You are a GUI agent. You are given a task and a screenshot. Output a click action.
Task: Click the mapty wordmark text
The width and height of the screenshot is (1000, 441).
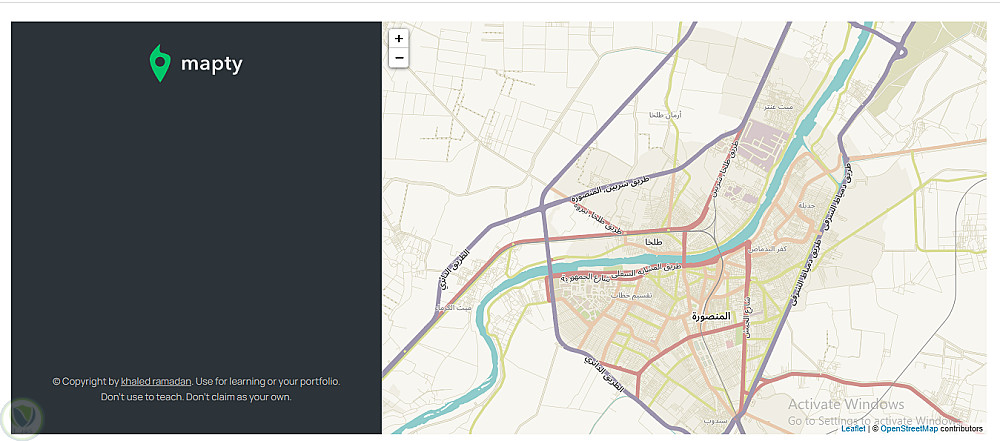click(x=212, y=64)
